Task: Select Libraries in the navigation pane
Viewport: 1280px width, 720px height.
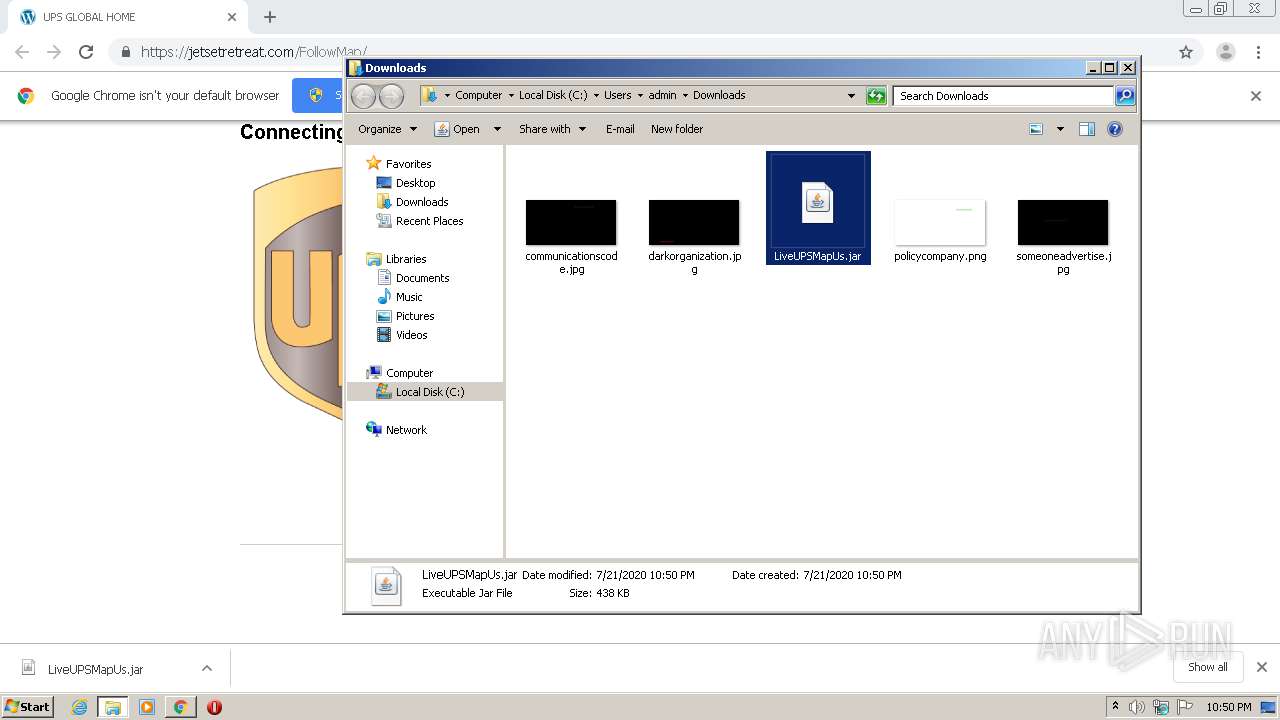Action: coord(397,259)
